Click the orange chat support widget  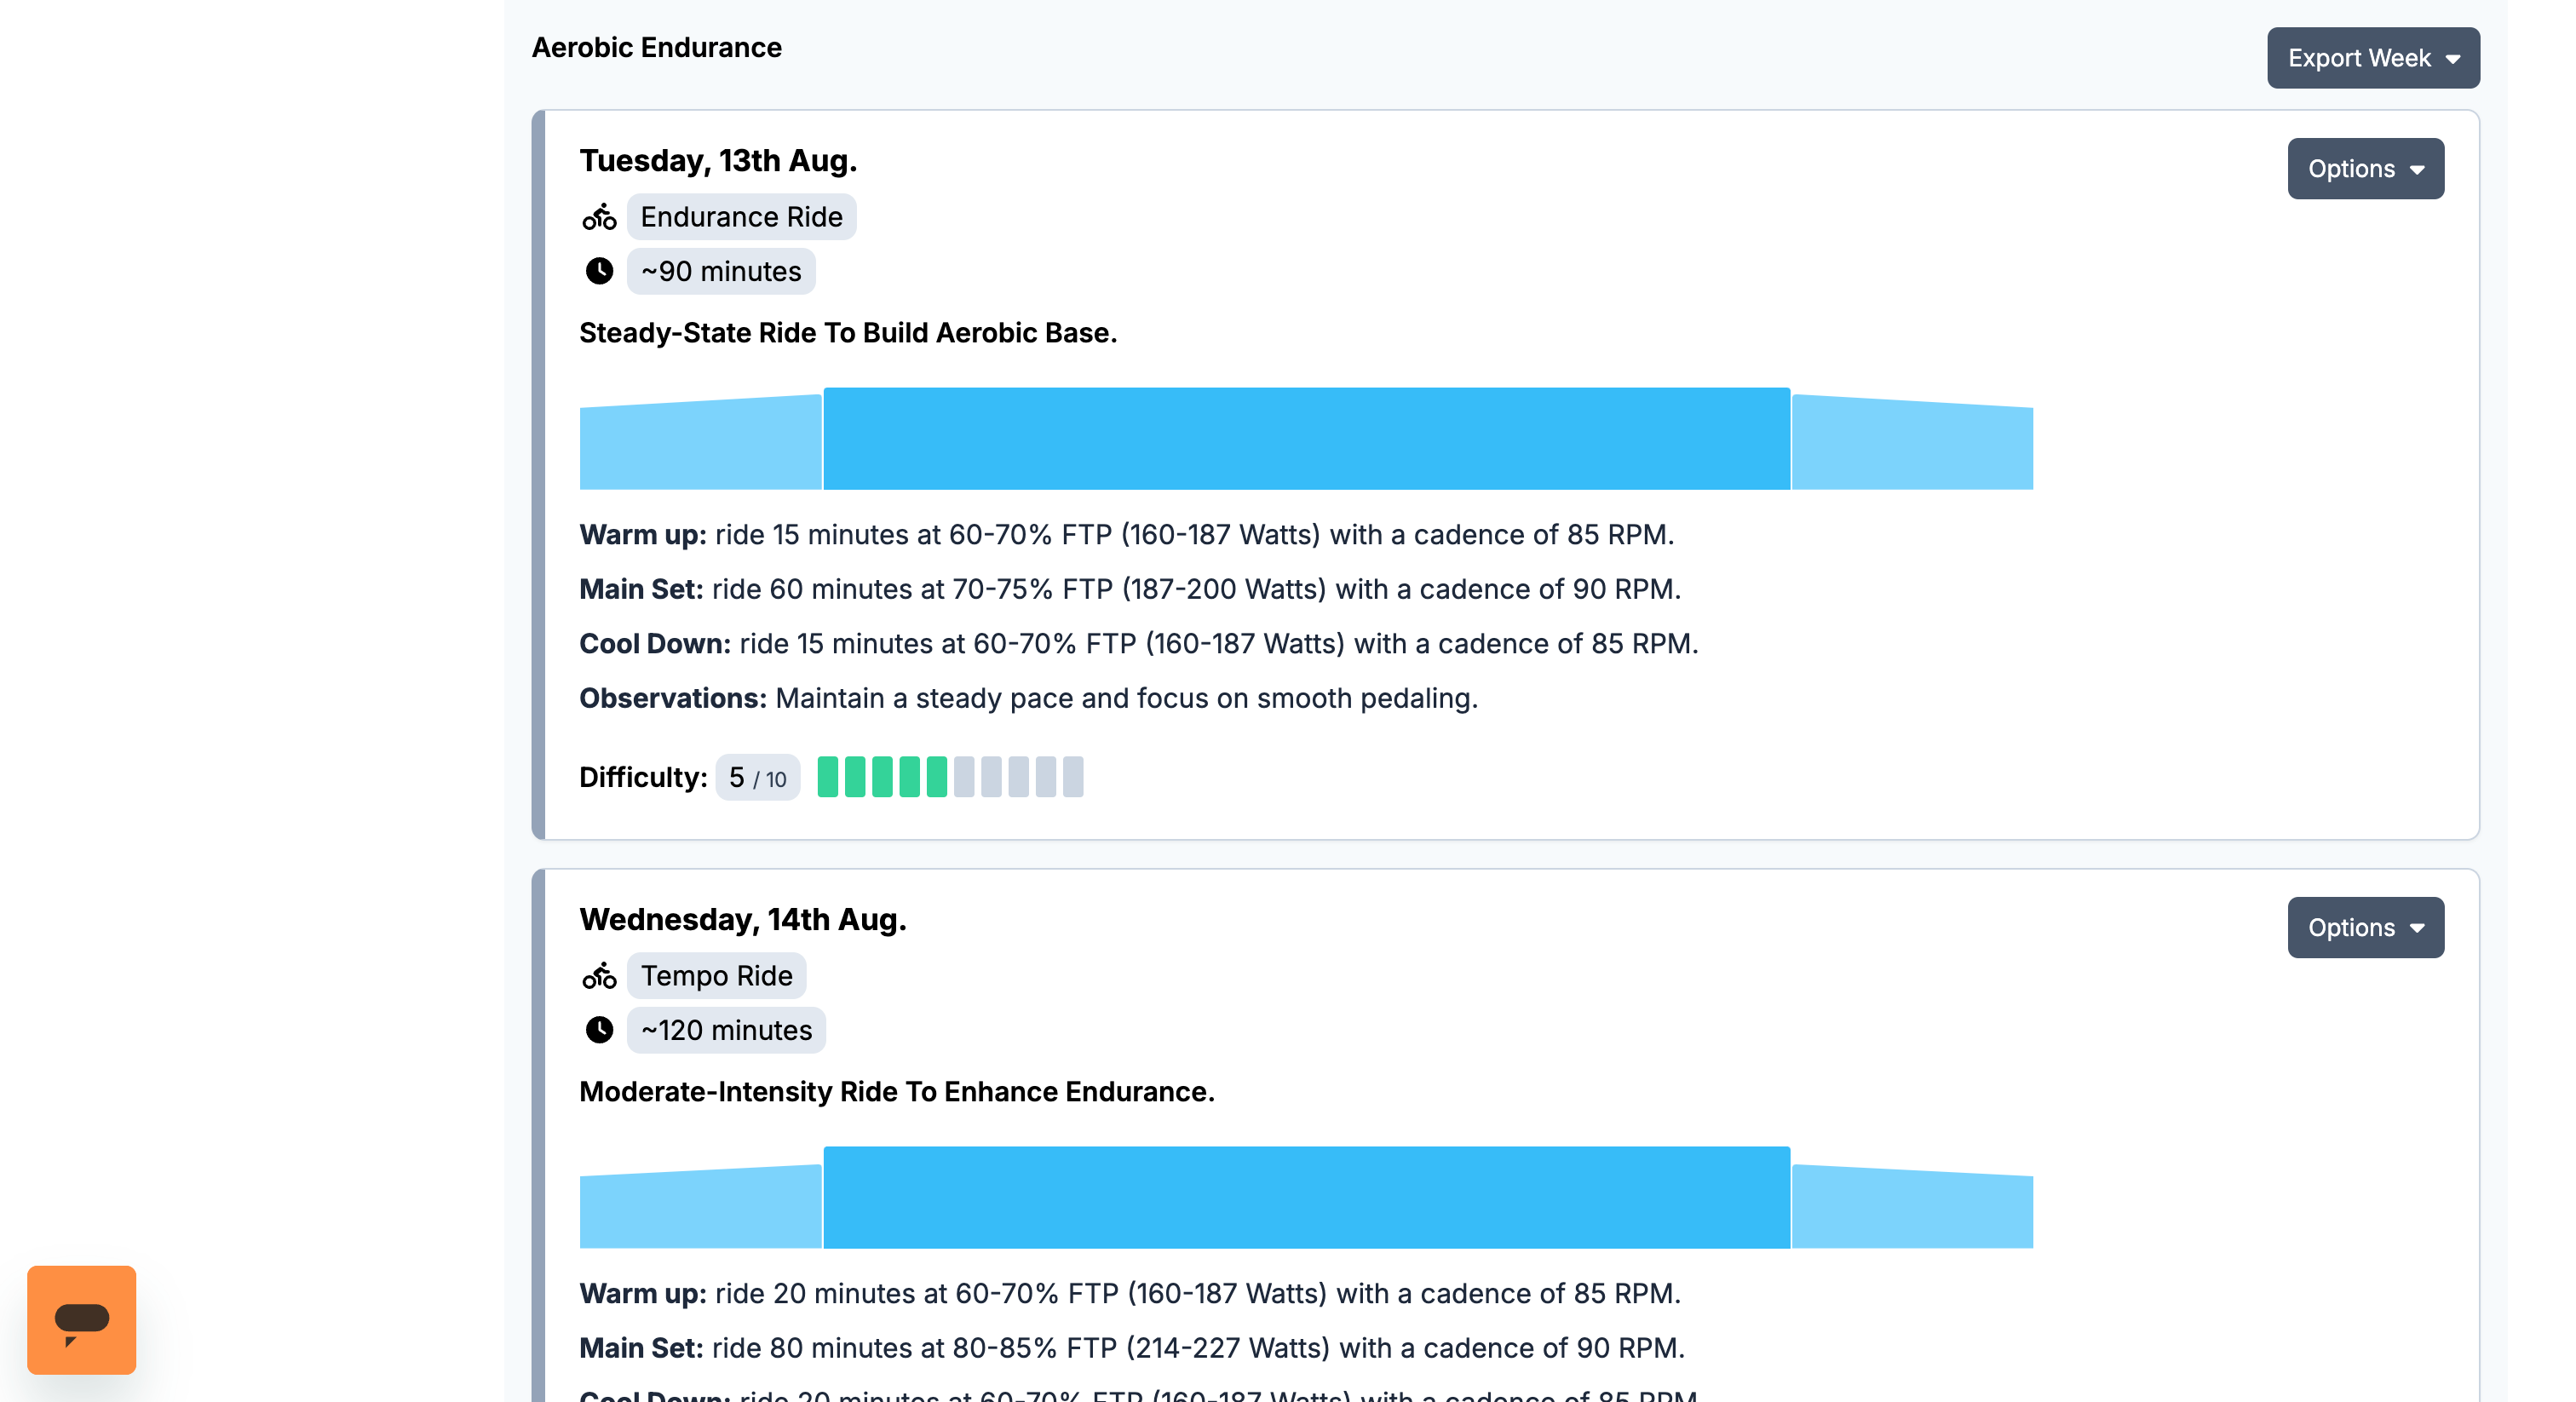[x=81, y=1319]
